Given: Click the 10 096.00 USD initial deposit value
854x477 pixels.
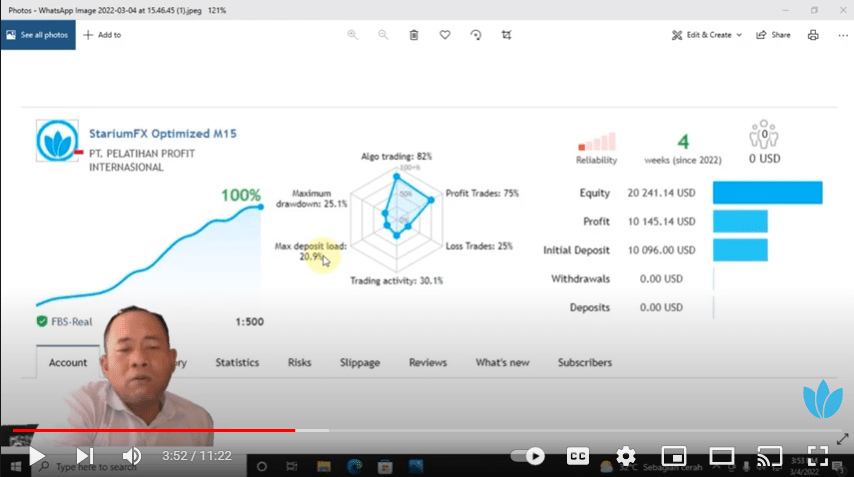Looking at the screenshot, I should coord(661,250).
